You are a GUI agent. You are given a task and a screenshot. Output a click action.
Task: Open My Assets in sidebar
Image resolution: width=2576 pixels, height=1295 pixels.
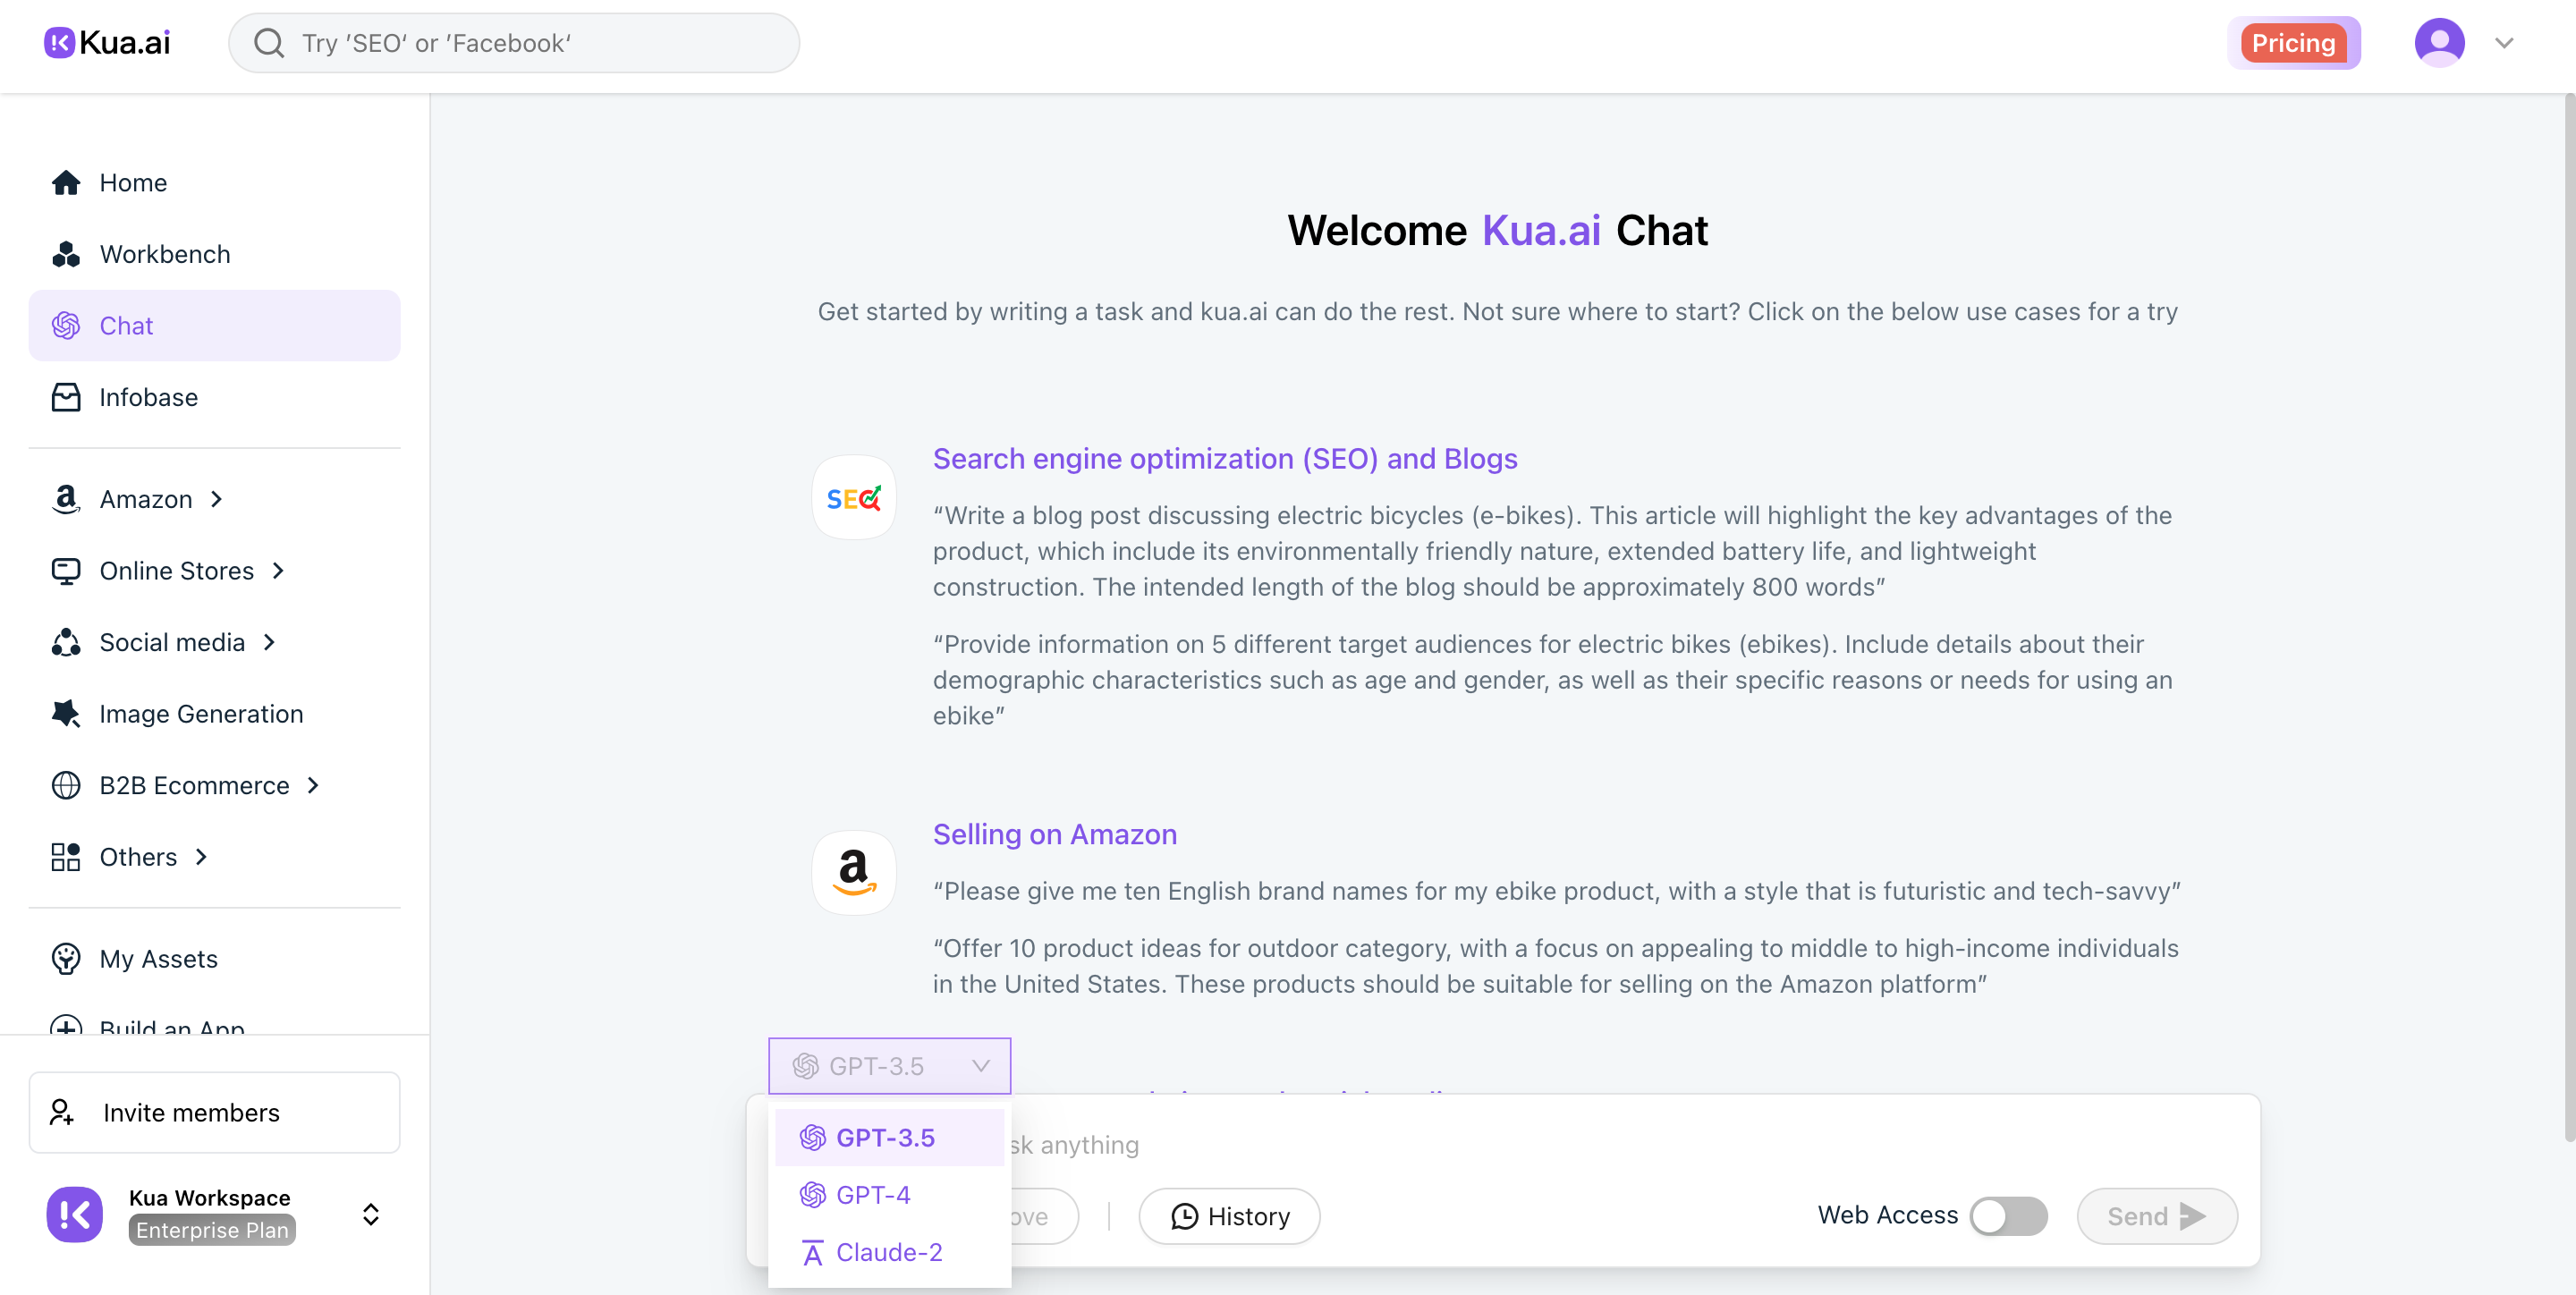214,959
